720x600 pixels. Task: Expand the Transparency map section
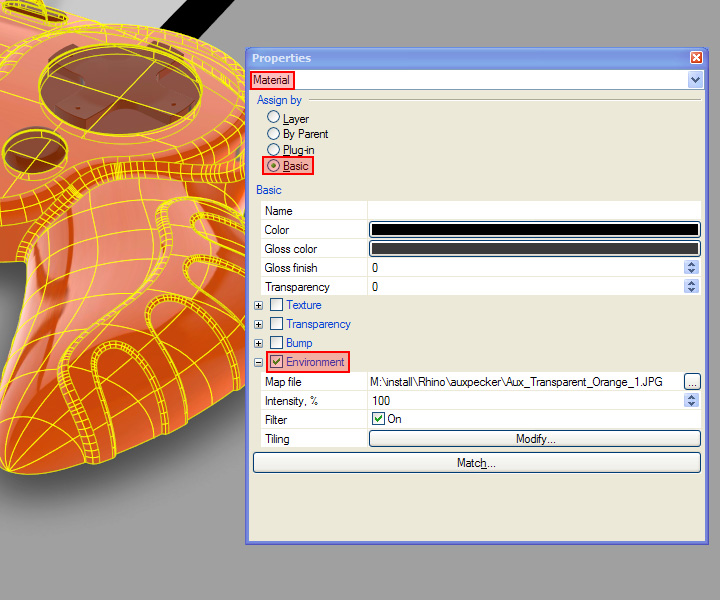tap(259, 324)
